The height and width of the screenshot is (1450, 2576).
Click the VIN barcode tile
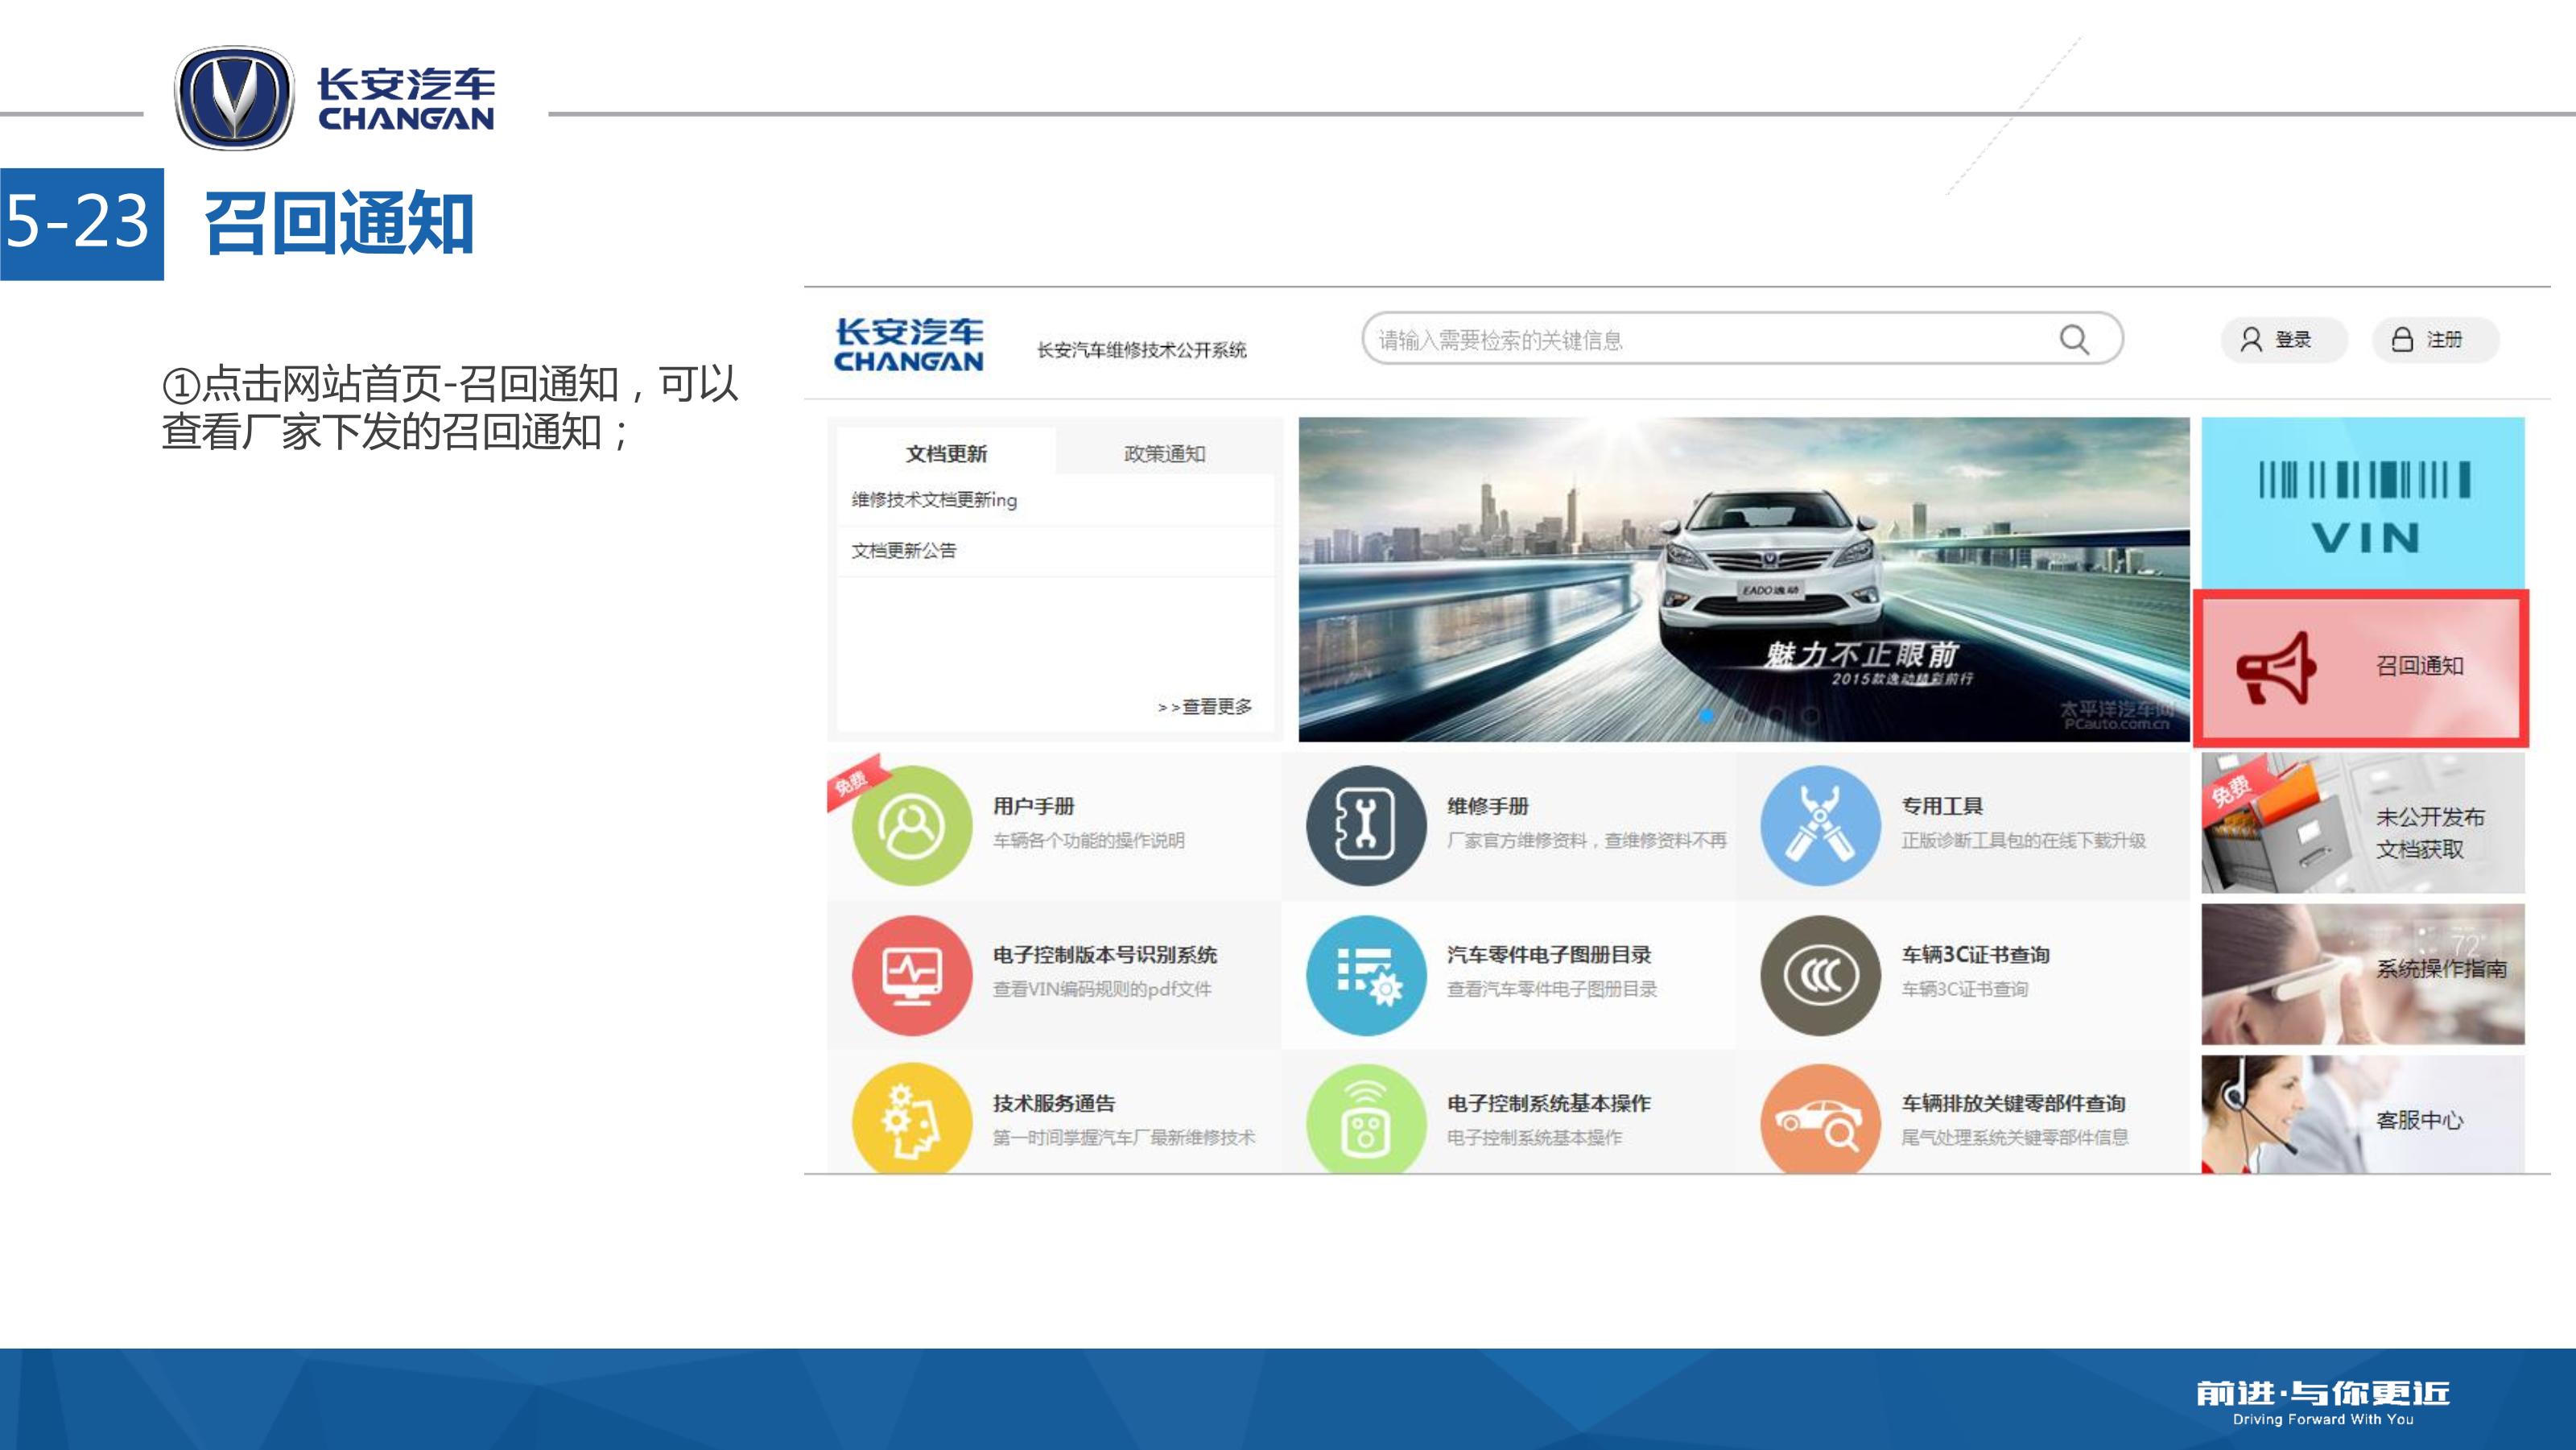pyautogui.click(x=2362, y=504)
